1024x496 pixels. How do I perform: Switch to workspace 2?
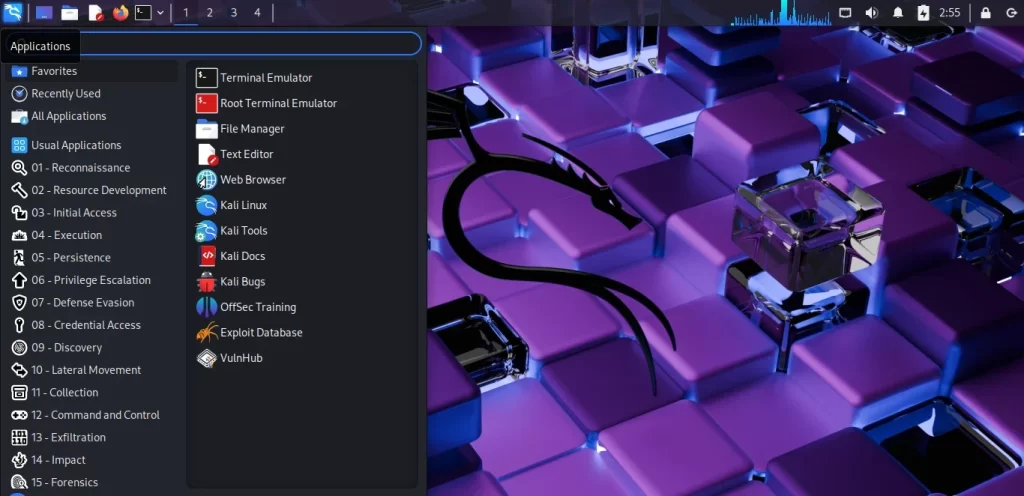pyautogui.click(x=210, y=12)
